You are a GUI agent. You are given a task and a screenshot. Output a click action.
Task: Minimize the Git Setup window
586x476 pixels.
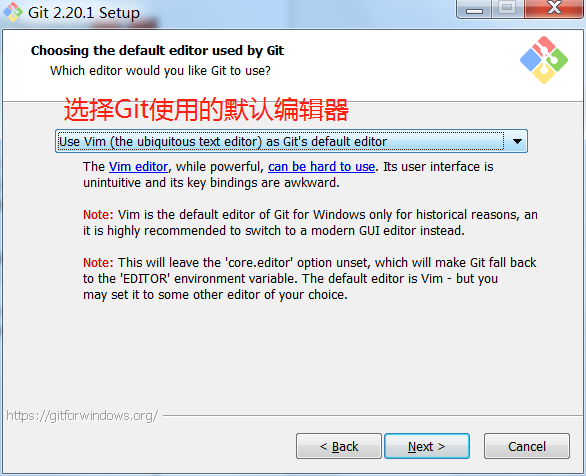coord(474,9)
